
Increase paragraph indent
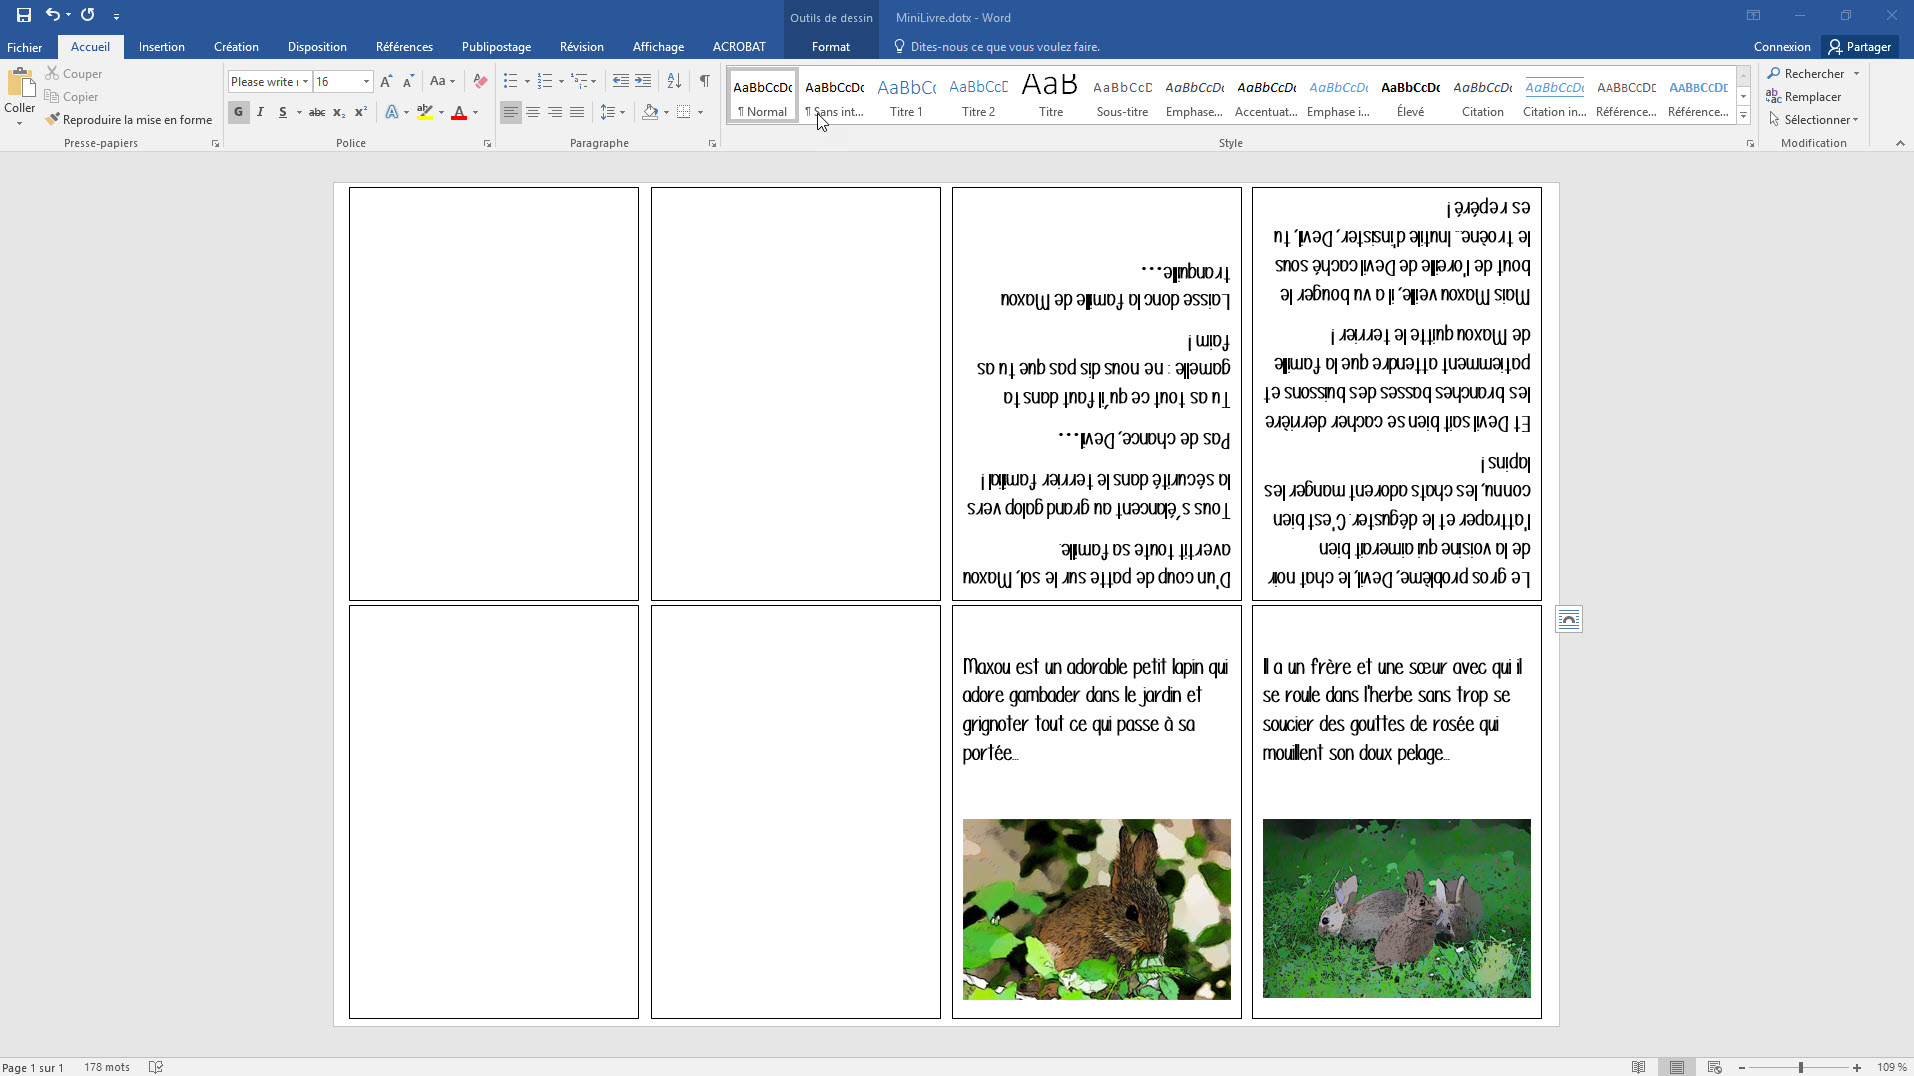click(643, 81)
